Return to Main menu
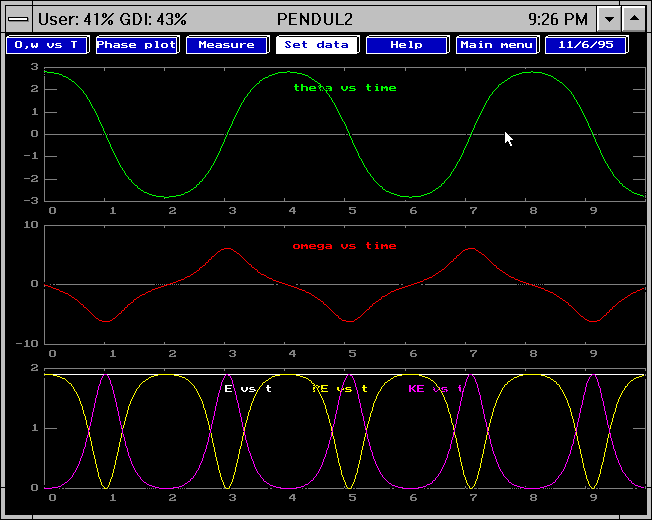 pos(497,45)
